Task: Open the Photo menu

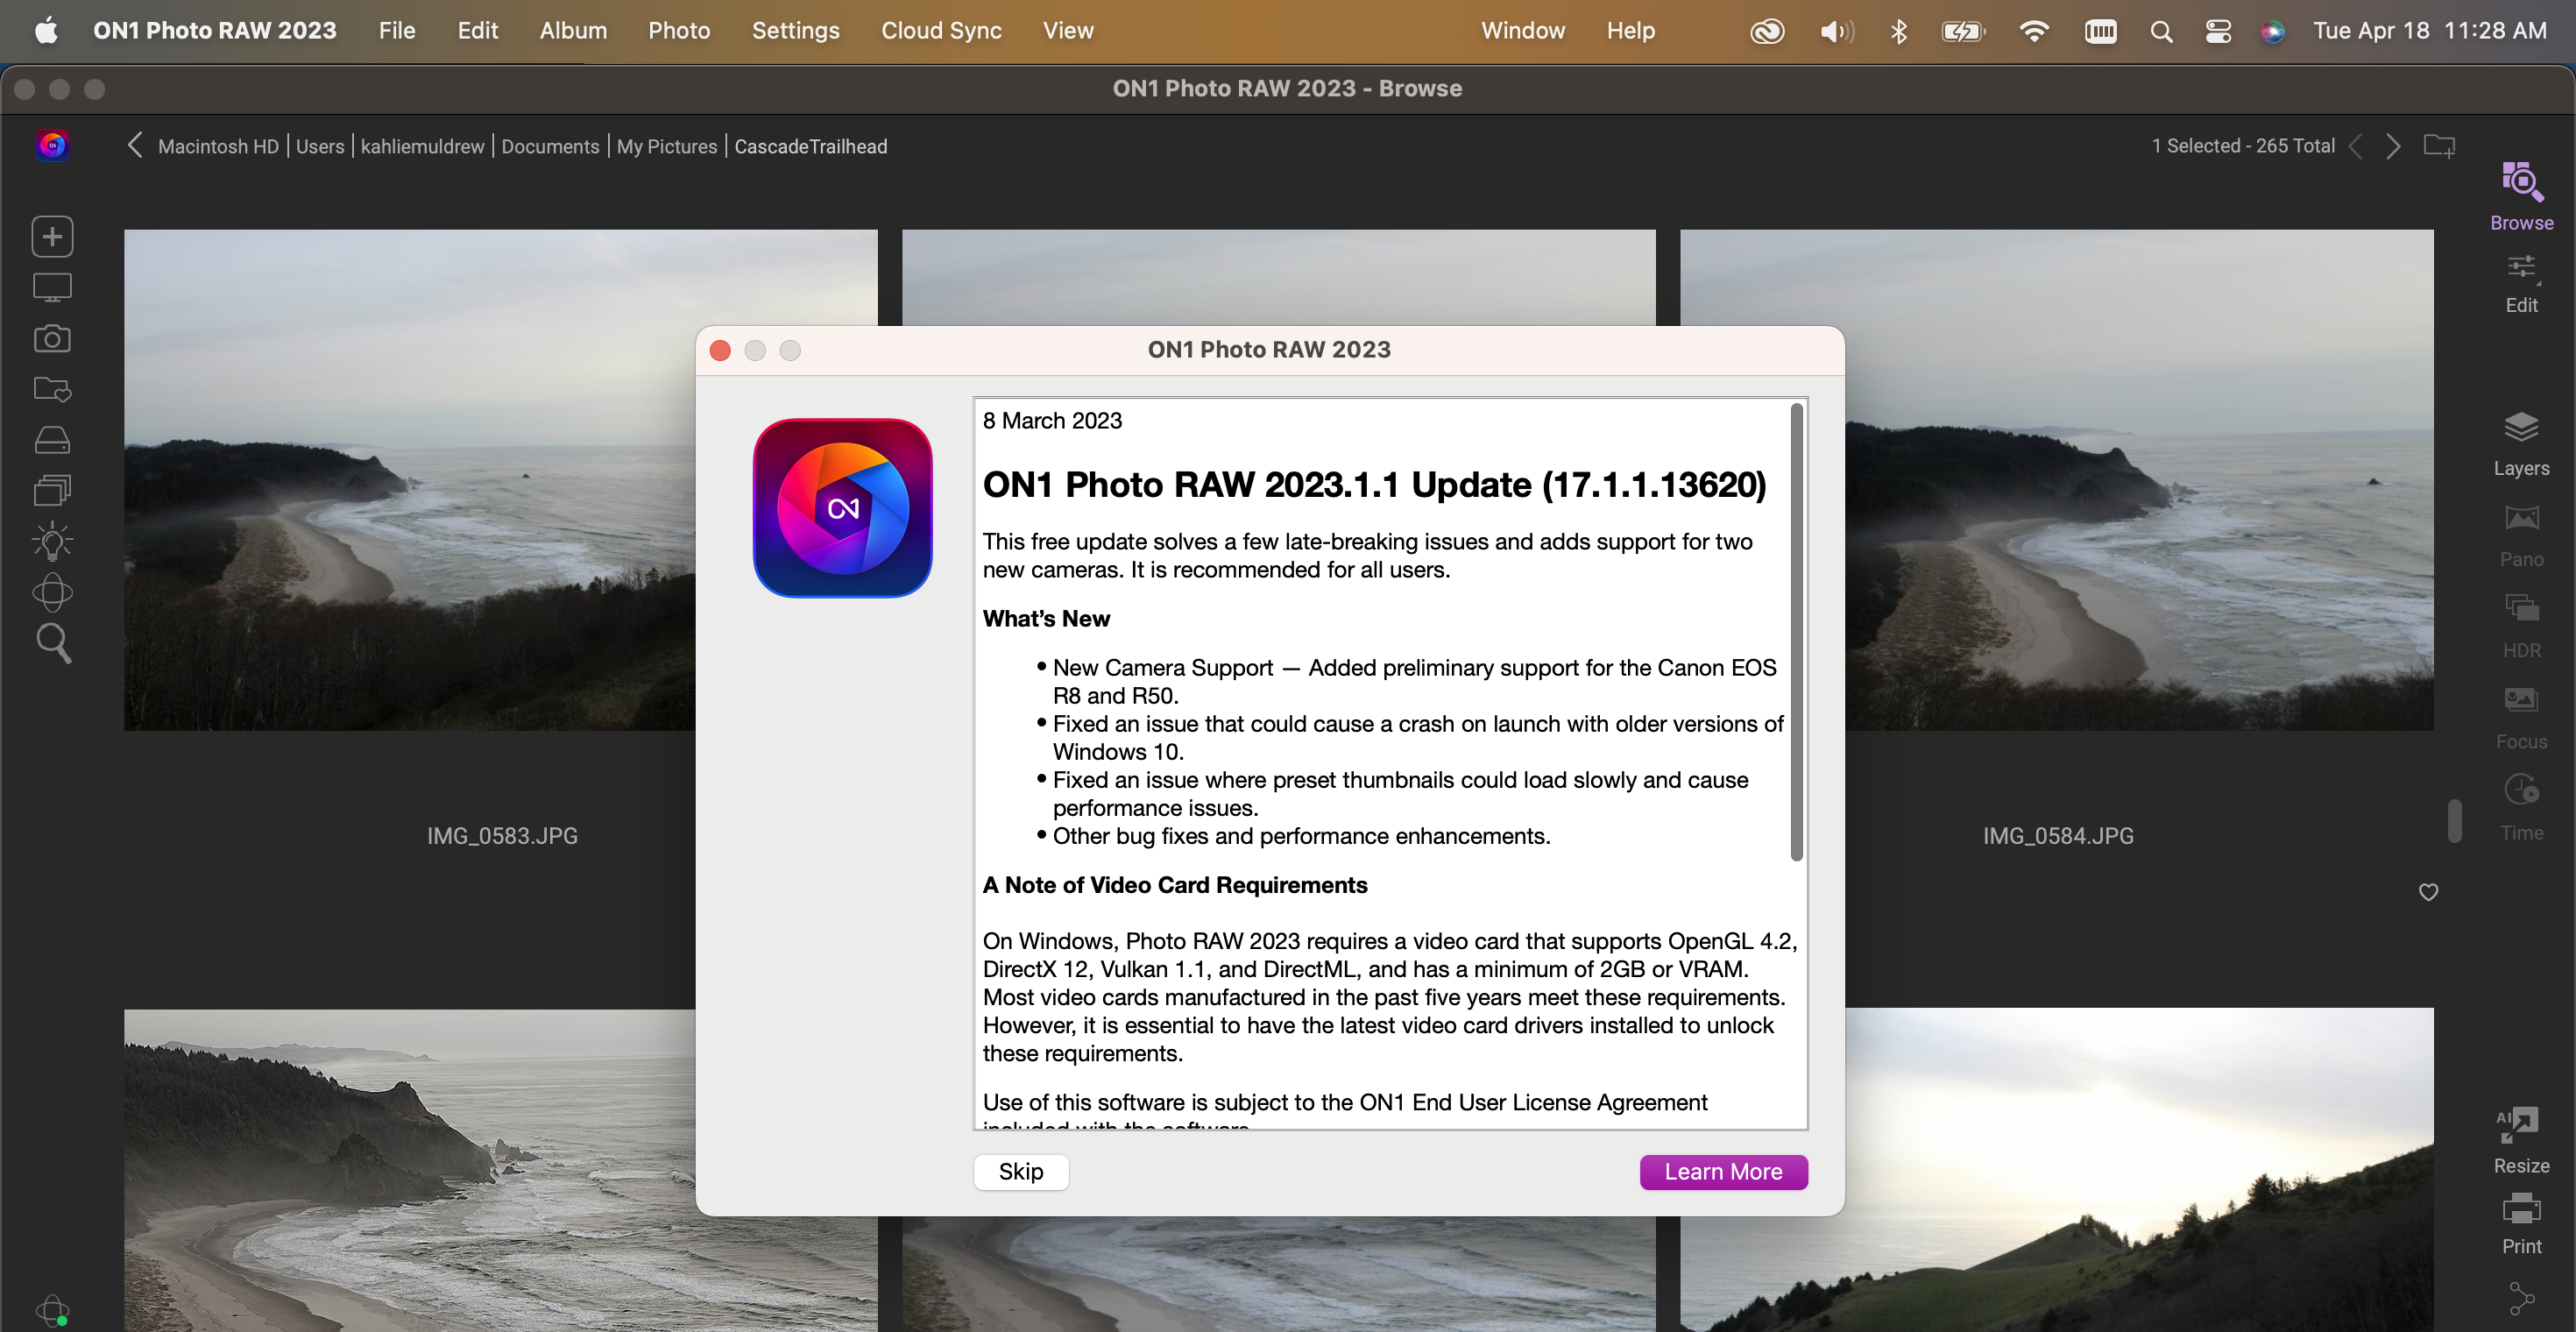Action: [x=679, y=30]
